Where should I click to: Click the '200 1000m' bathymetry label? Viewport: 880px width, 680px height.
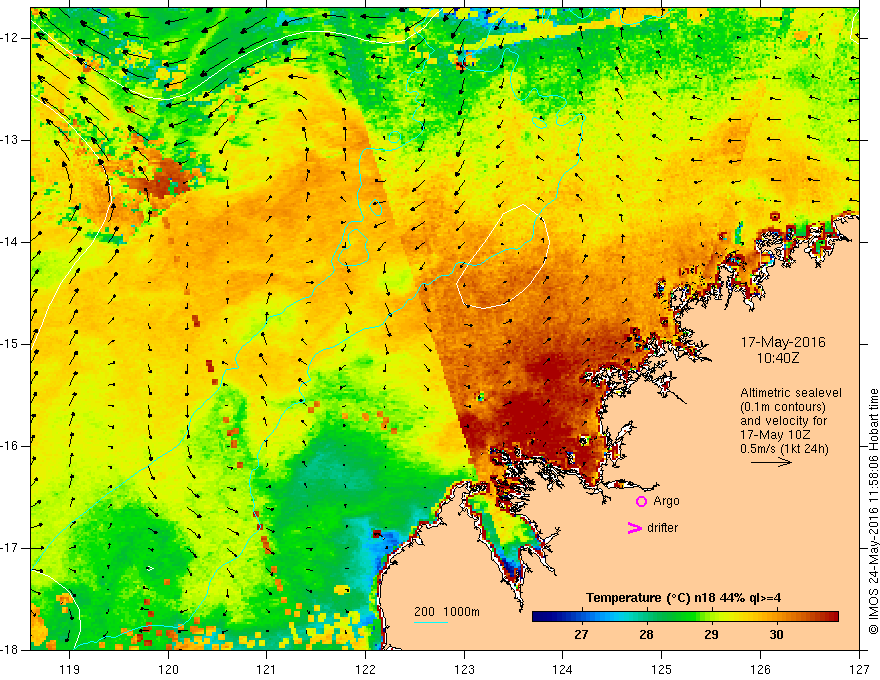coord(447,612)
